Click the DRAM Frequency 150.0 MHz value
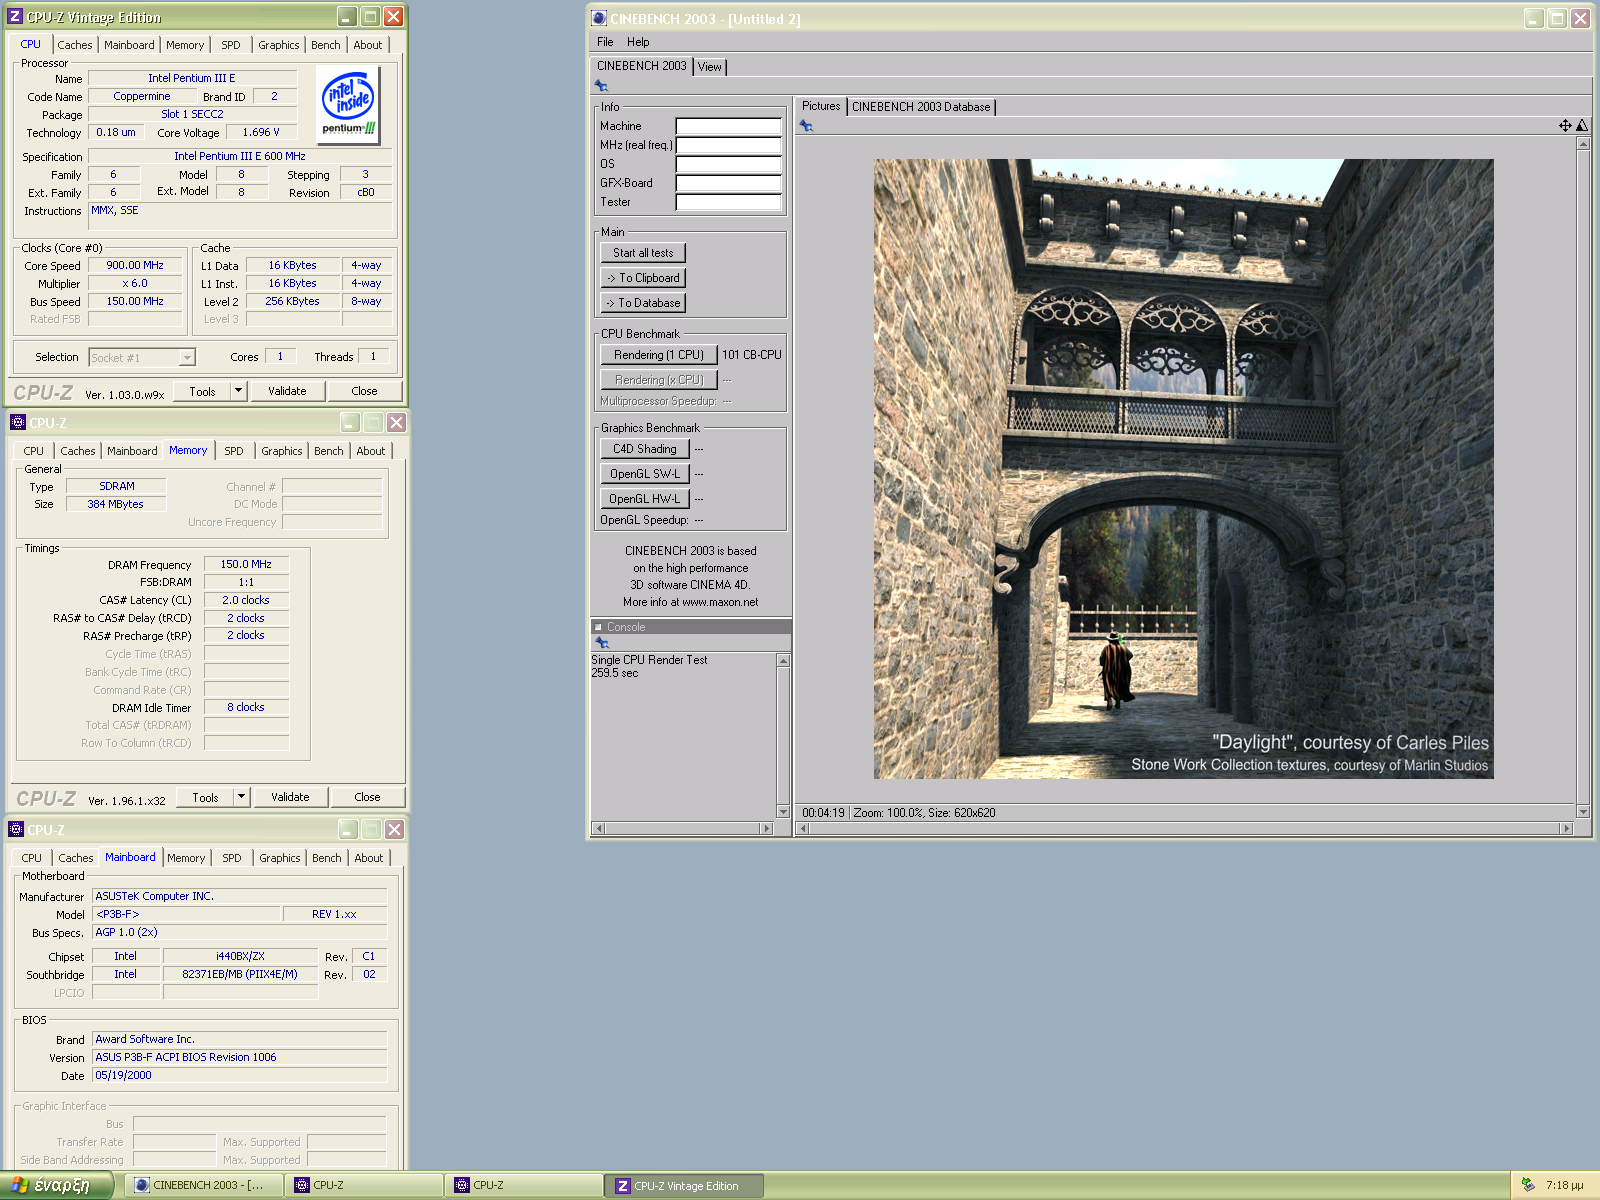The height and width of the screenshot is (1200, 1600). (x=246, y=564)
